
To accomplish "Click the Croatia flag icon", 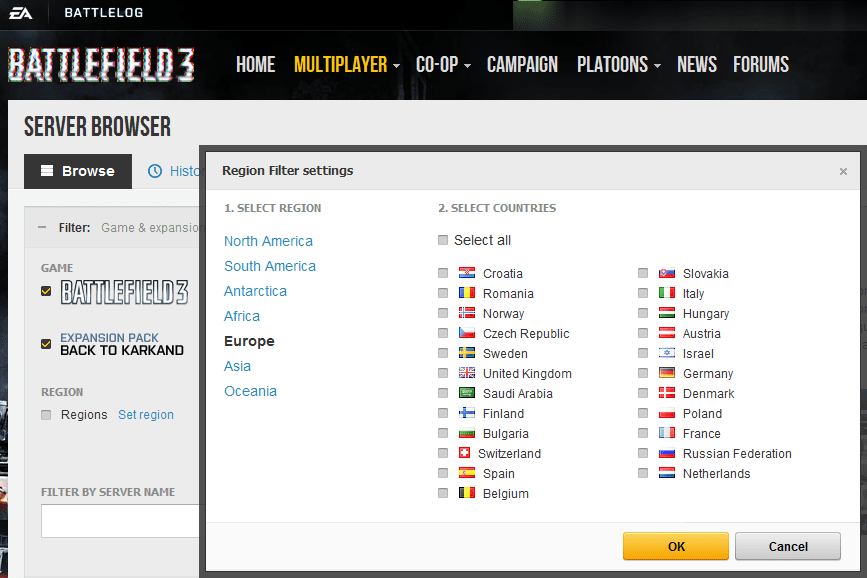I will (467, 273).
